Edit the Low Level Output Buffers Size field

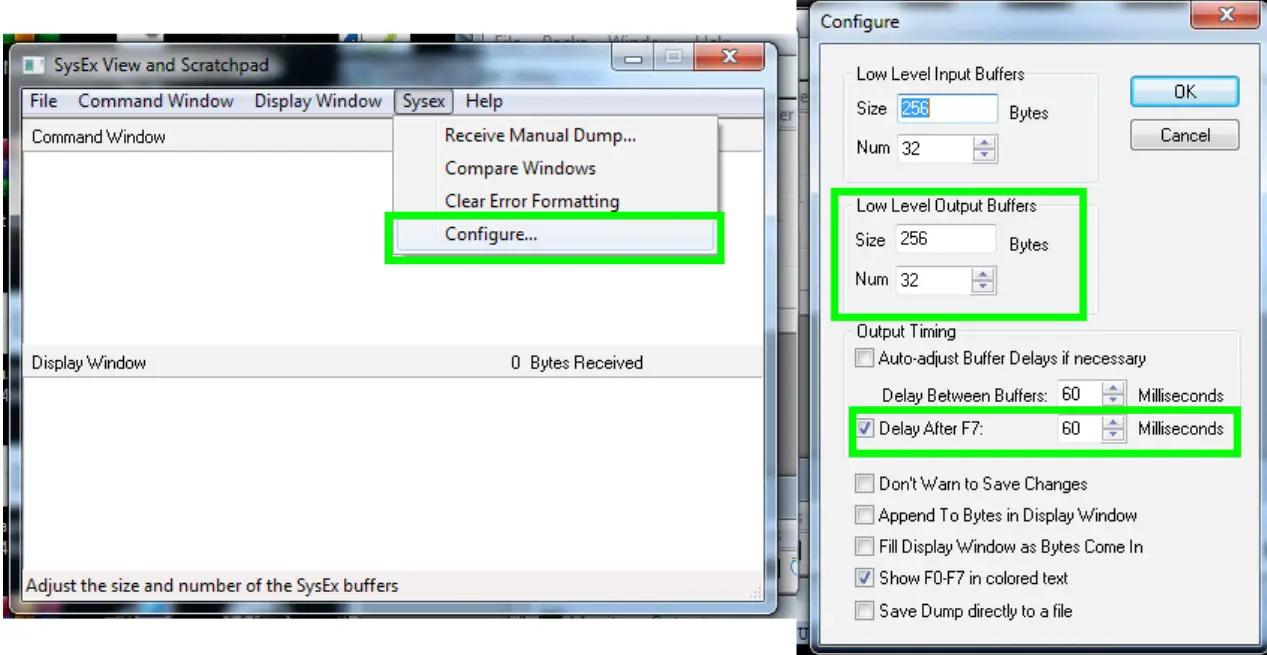coord(944,240)
